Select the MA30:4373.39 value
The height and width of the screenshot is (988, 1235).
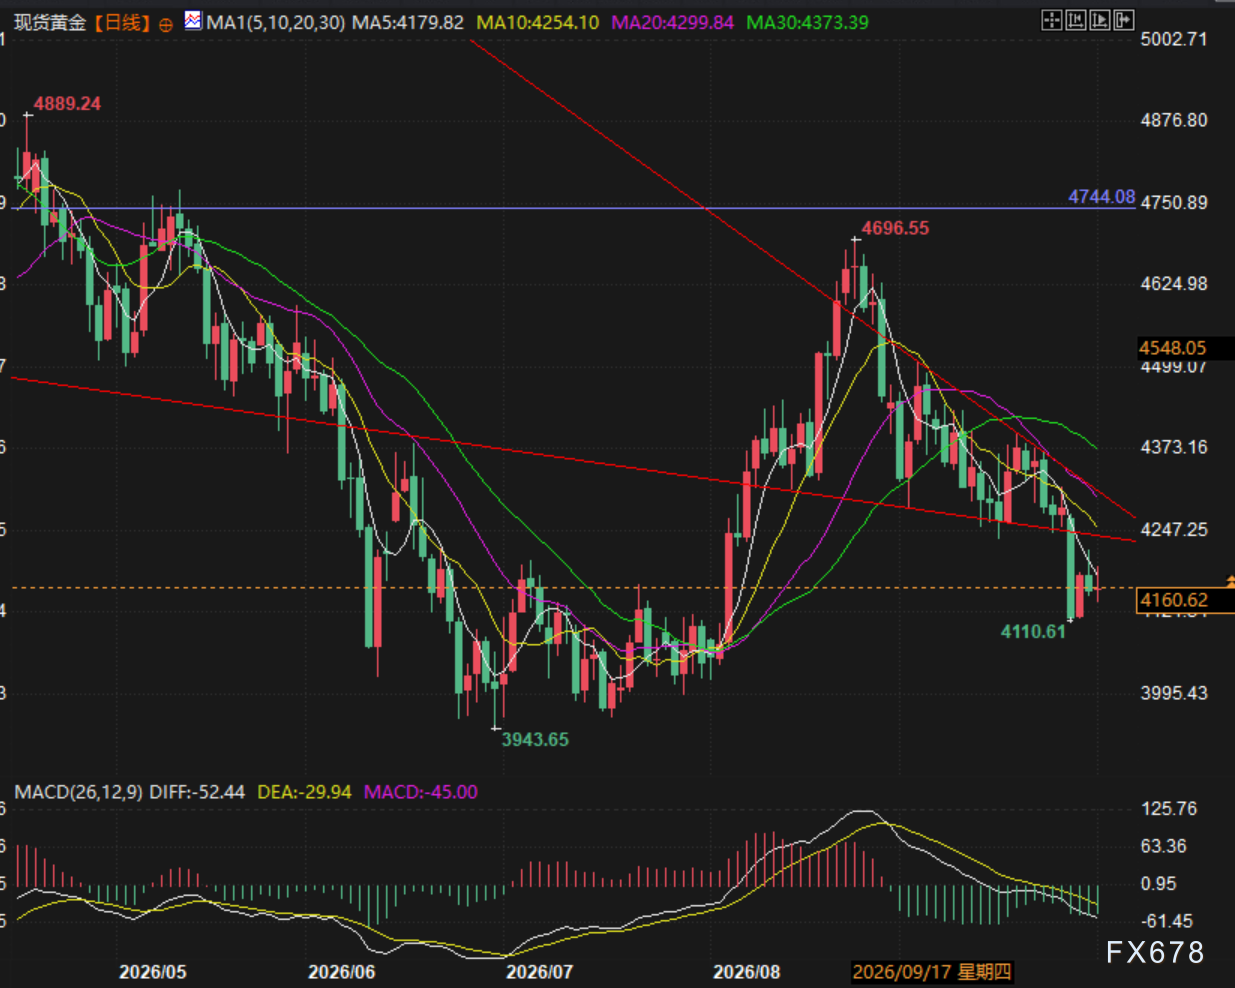point(808,22)
